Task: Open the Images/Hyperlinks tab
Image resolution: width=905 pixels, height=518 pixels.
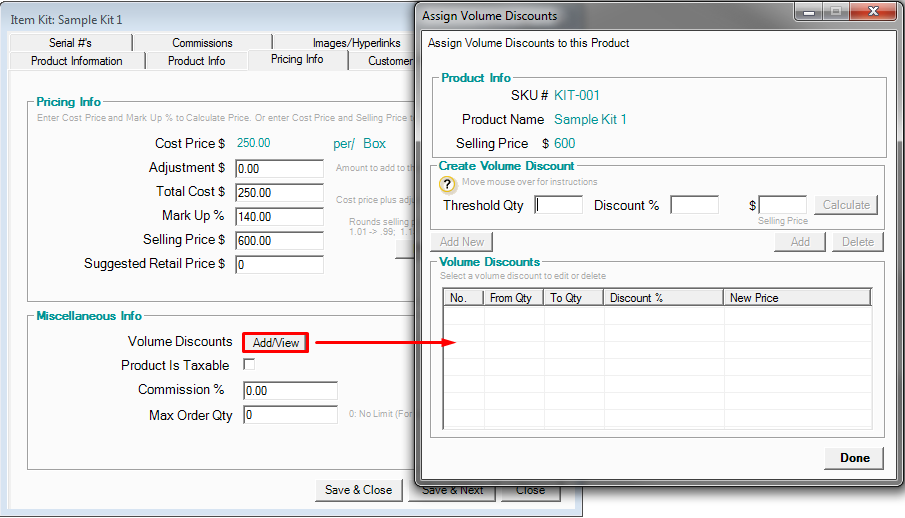Action: pyautogui.click(x=356, y=43)
